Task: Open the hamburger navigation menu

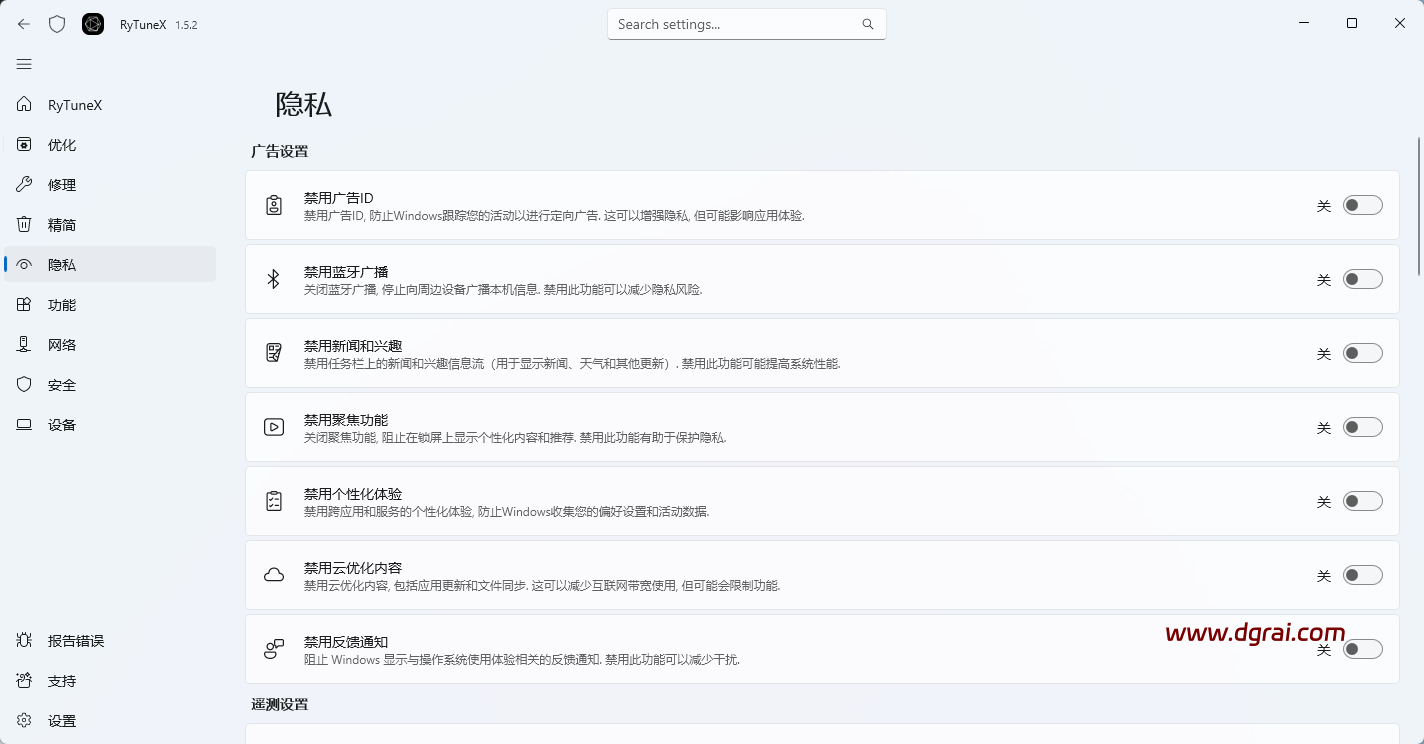Action: pos(24,63)
